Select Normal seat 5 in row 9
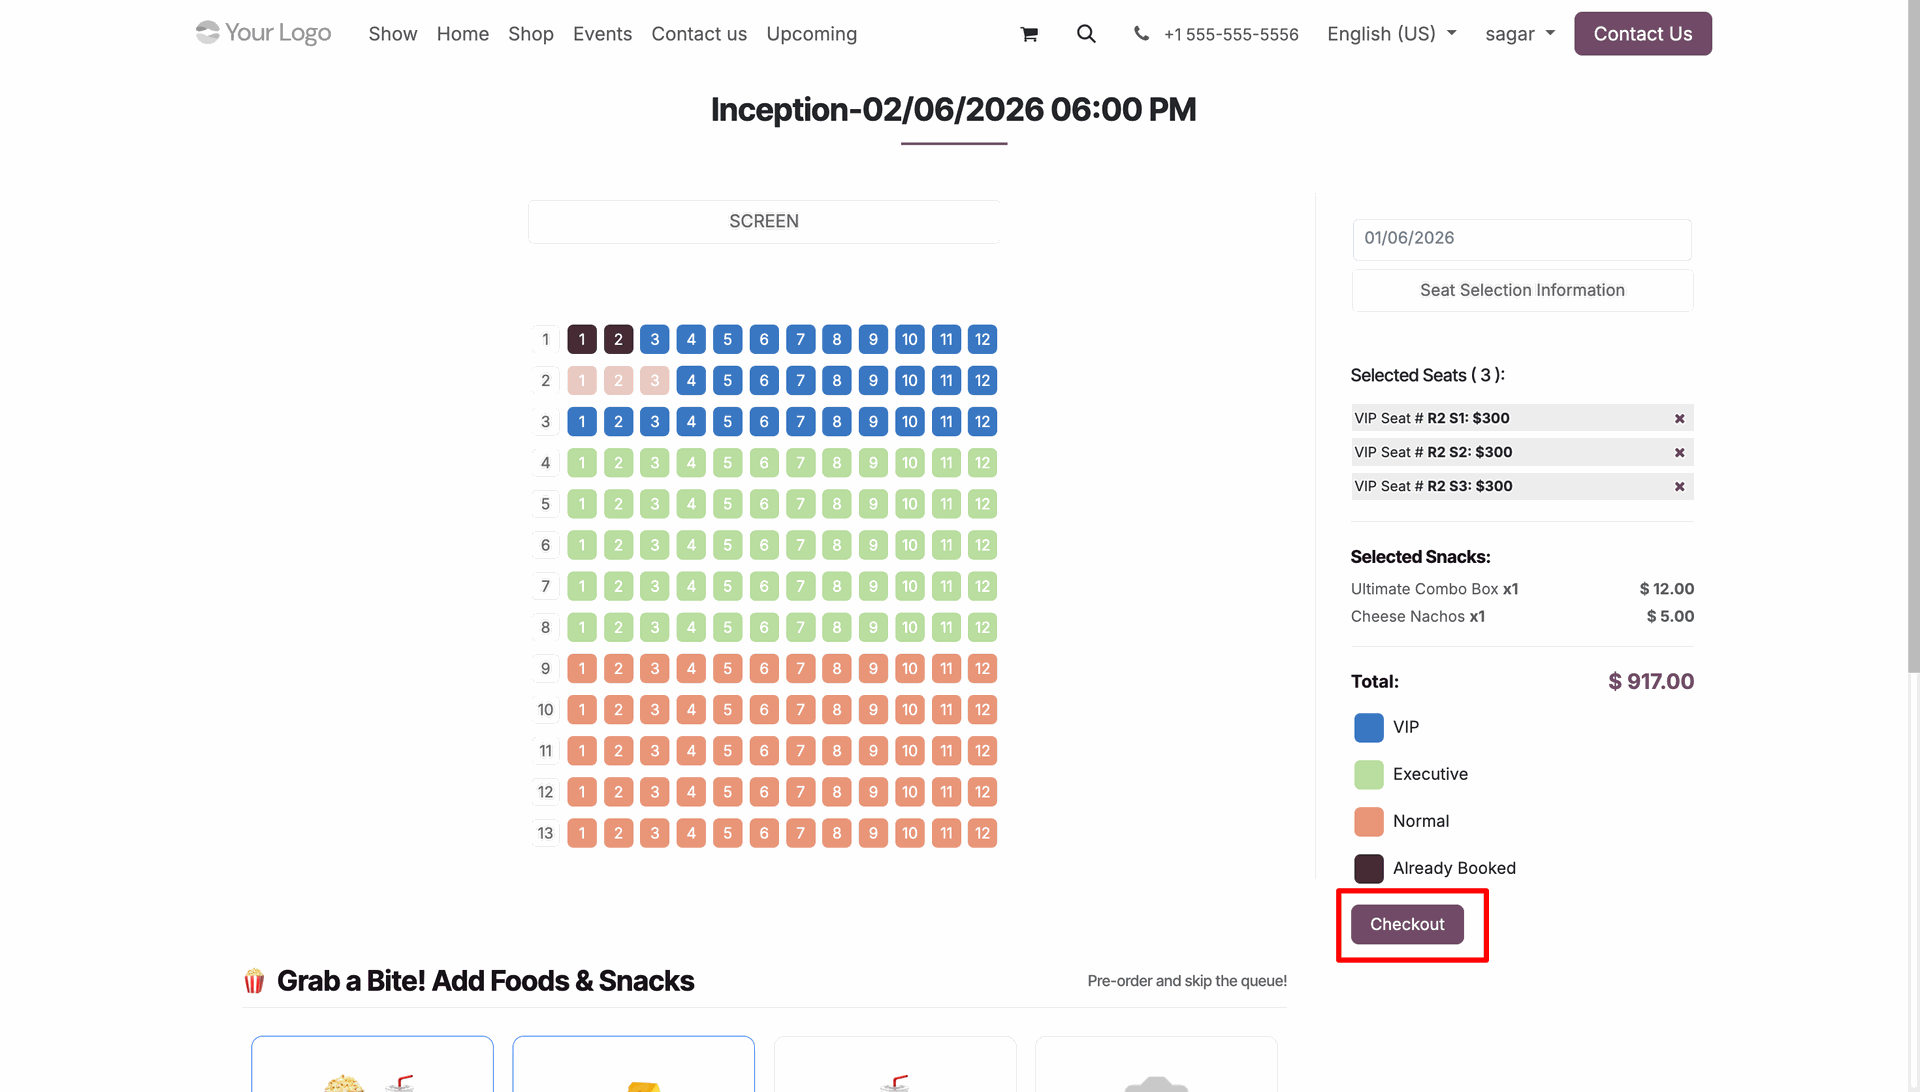The height and width of the screenshot is (1092, 1920). pyautogui.click(x=728, y=669)
